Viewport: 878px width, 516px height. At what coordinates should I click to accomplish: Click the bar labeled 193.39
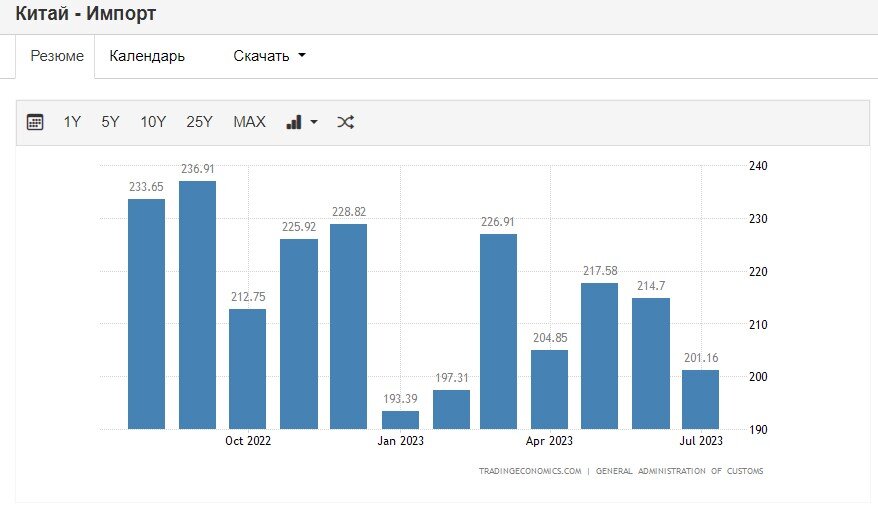point(400,420)
